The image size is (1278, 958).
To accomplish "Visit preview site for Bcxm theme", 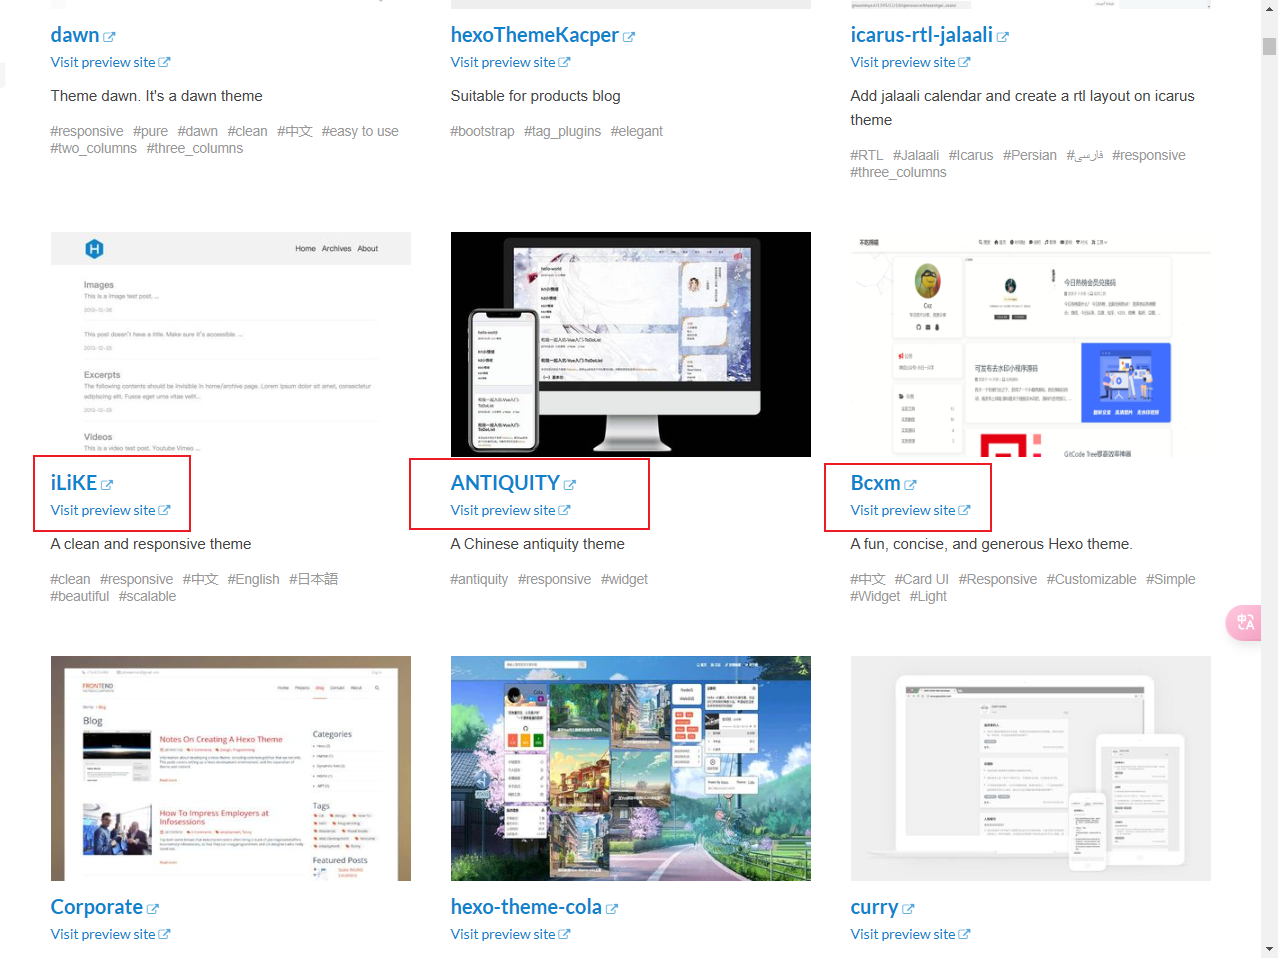I will pos(910,510).
